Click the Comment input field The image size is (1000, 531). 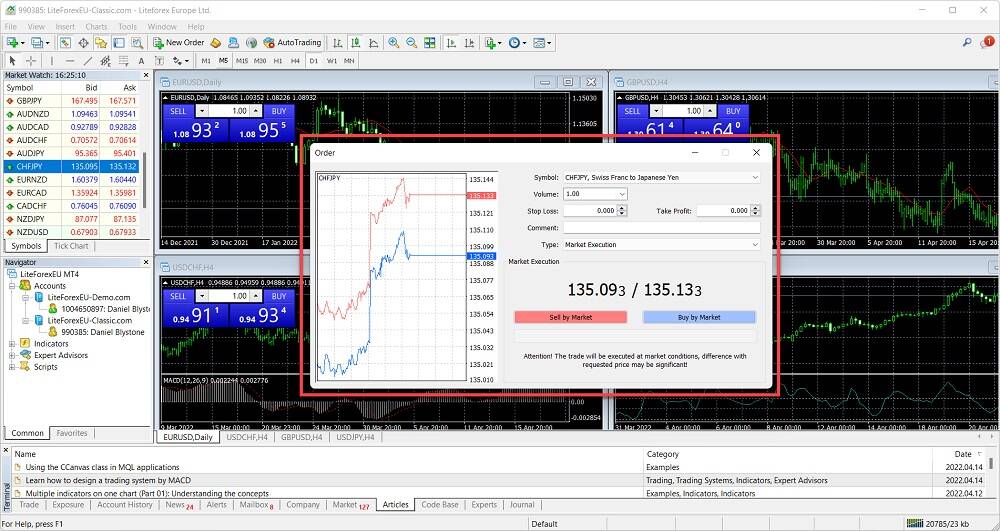662,228
